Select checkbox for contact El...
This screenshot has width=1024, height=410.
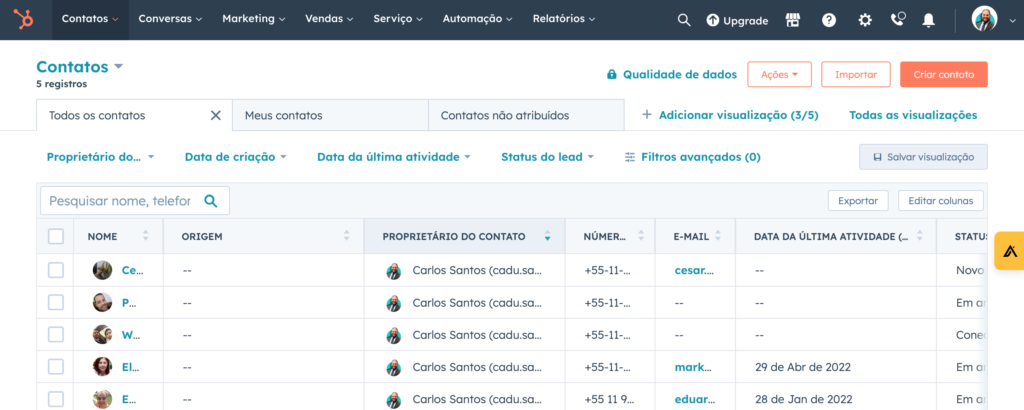click(x=56, y=367)
